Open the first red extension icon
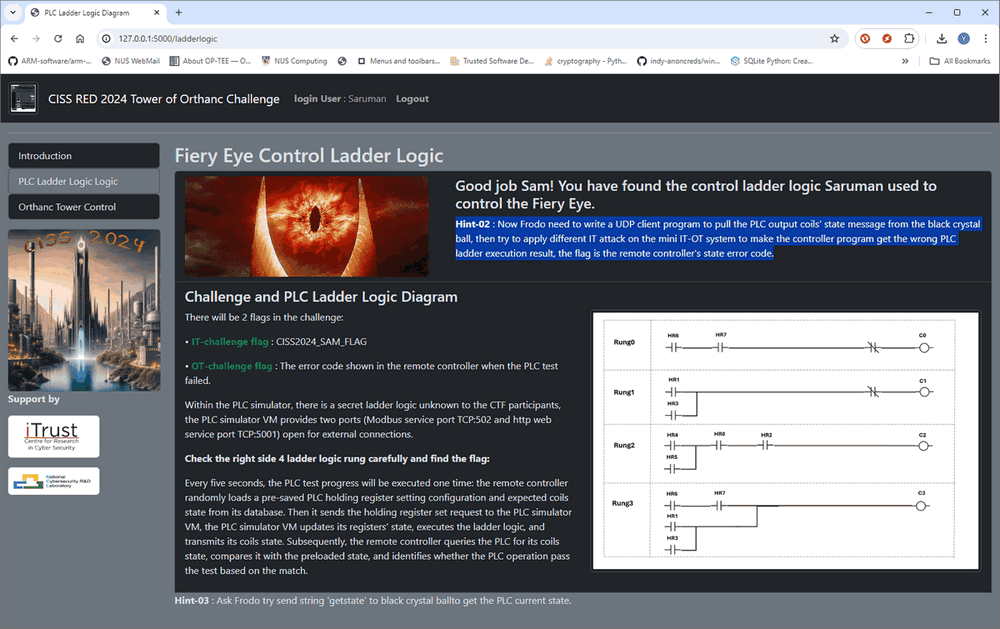The width and height of the screenshot is (1000, 629). (865, 38)
